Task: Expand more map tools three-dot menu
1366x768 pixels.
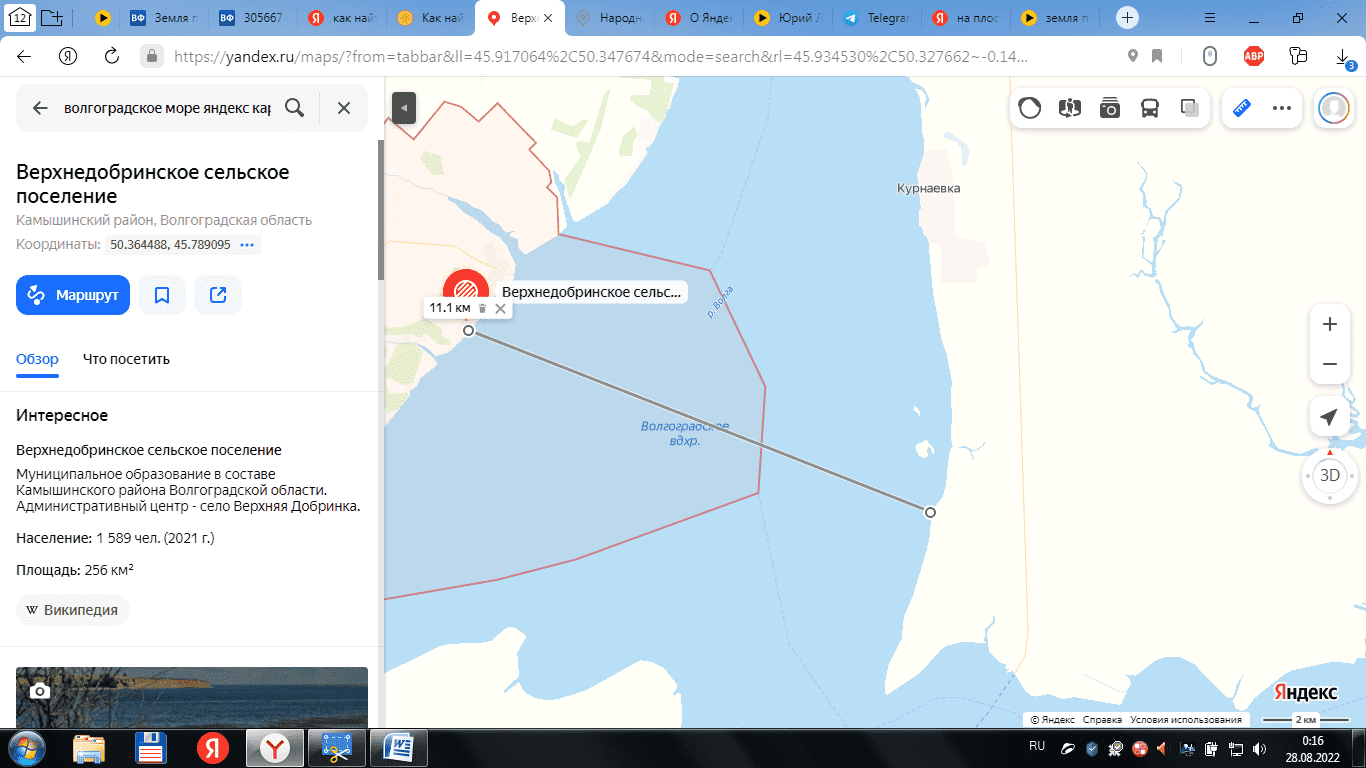Action: click(x=1282, y=108)
